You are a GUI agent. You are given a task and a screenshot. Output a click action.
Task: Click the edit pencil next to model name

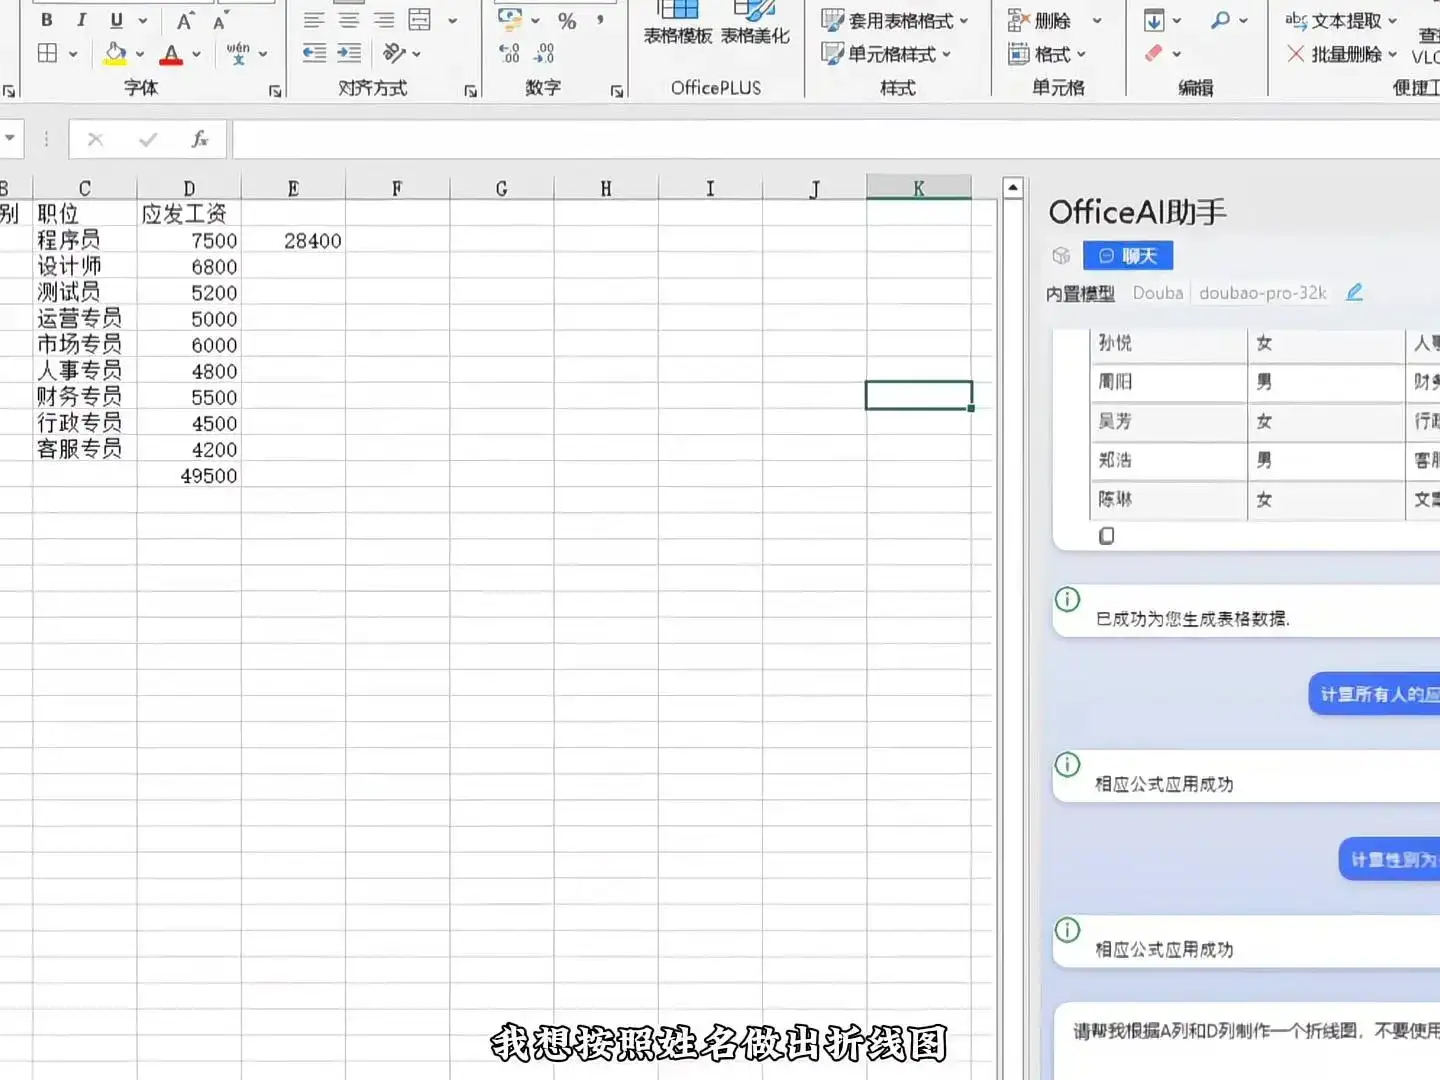tap(1354, 292)
